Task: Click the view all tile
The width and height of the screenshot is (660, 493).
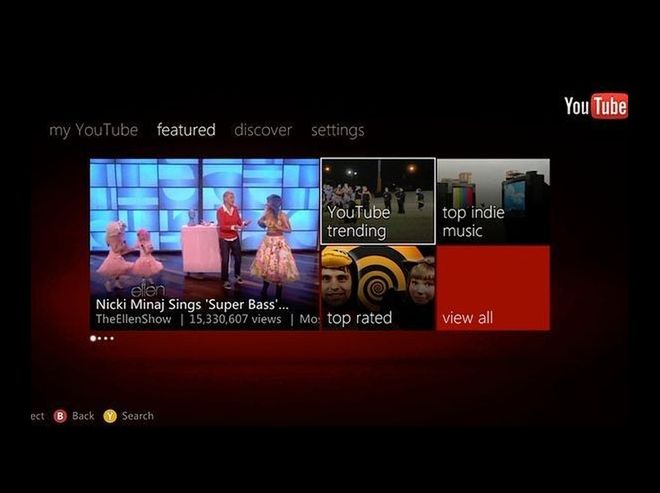Action: click(493, 288)
